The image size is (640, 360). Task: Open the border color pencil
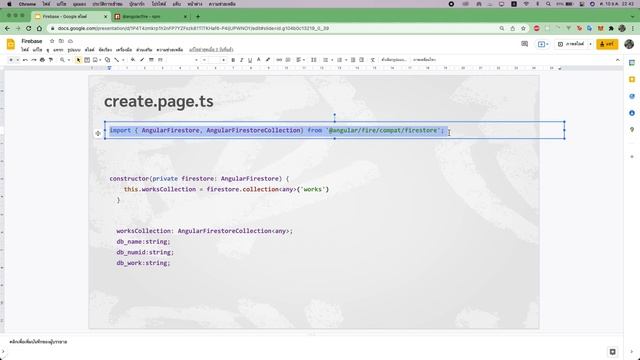click(142, 60)
